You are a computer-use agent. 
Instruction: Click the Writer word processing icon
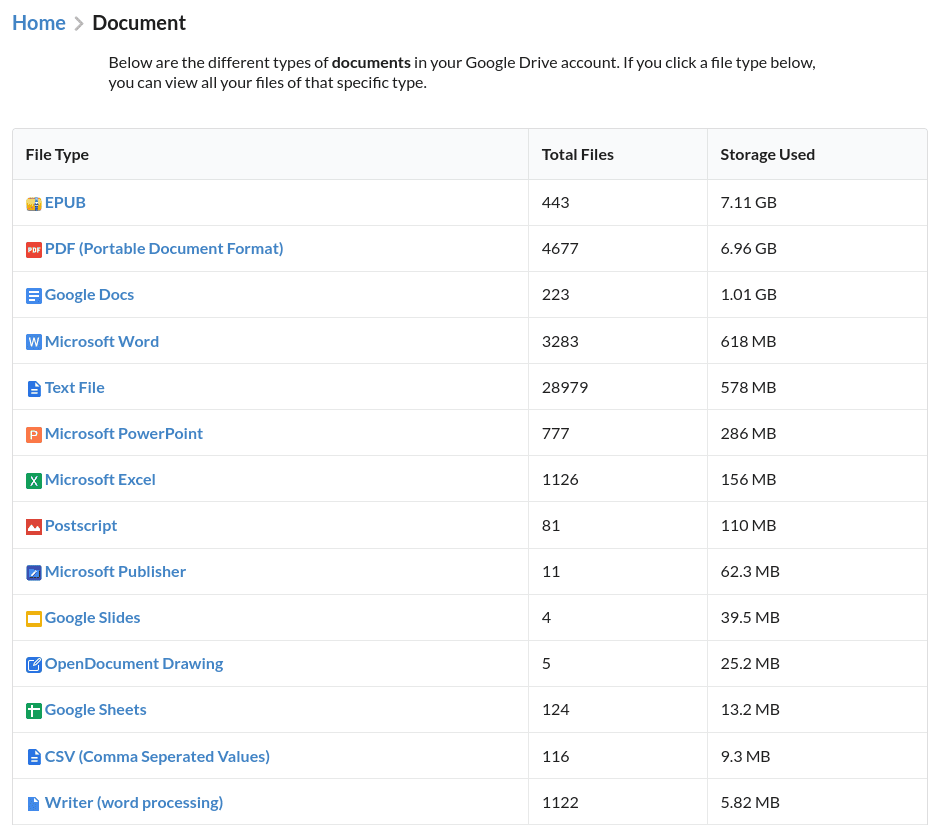(34, 803)
